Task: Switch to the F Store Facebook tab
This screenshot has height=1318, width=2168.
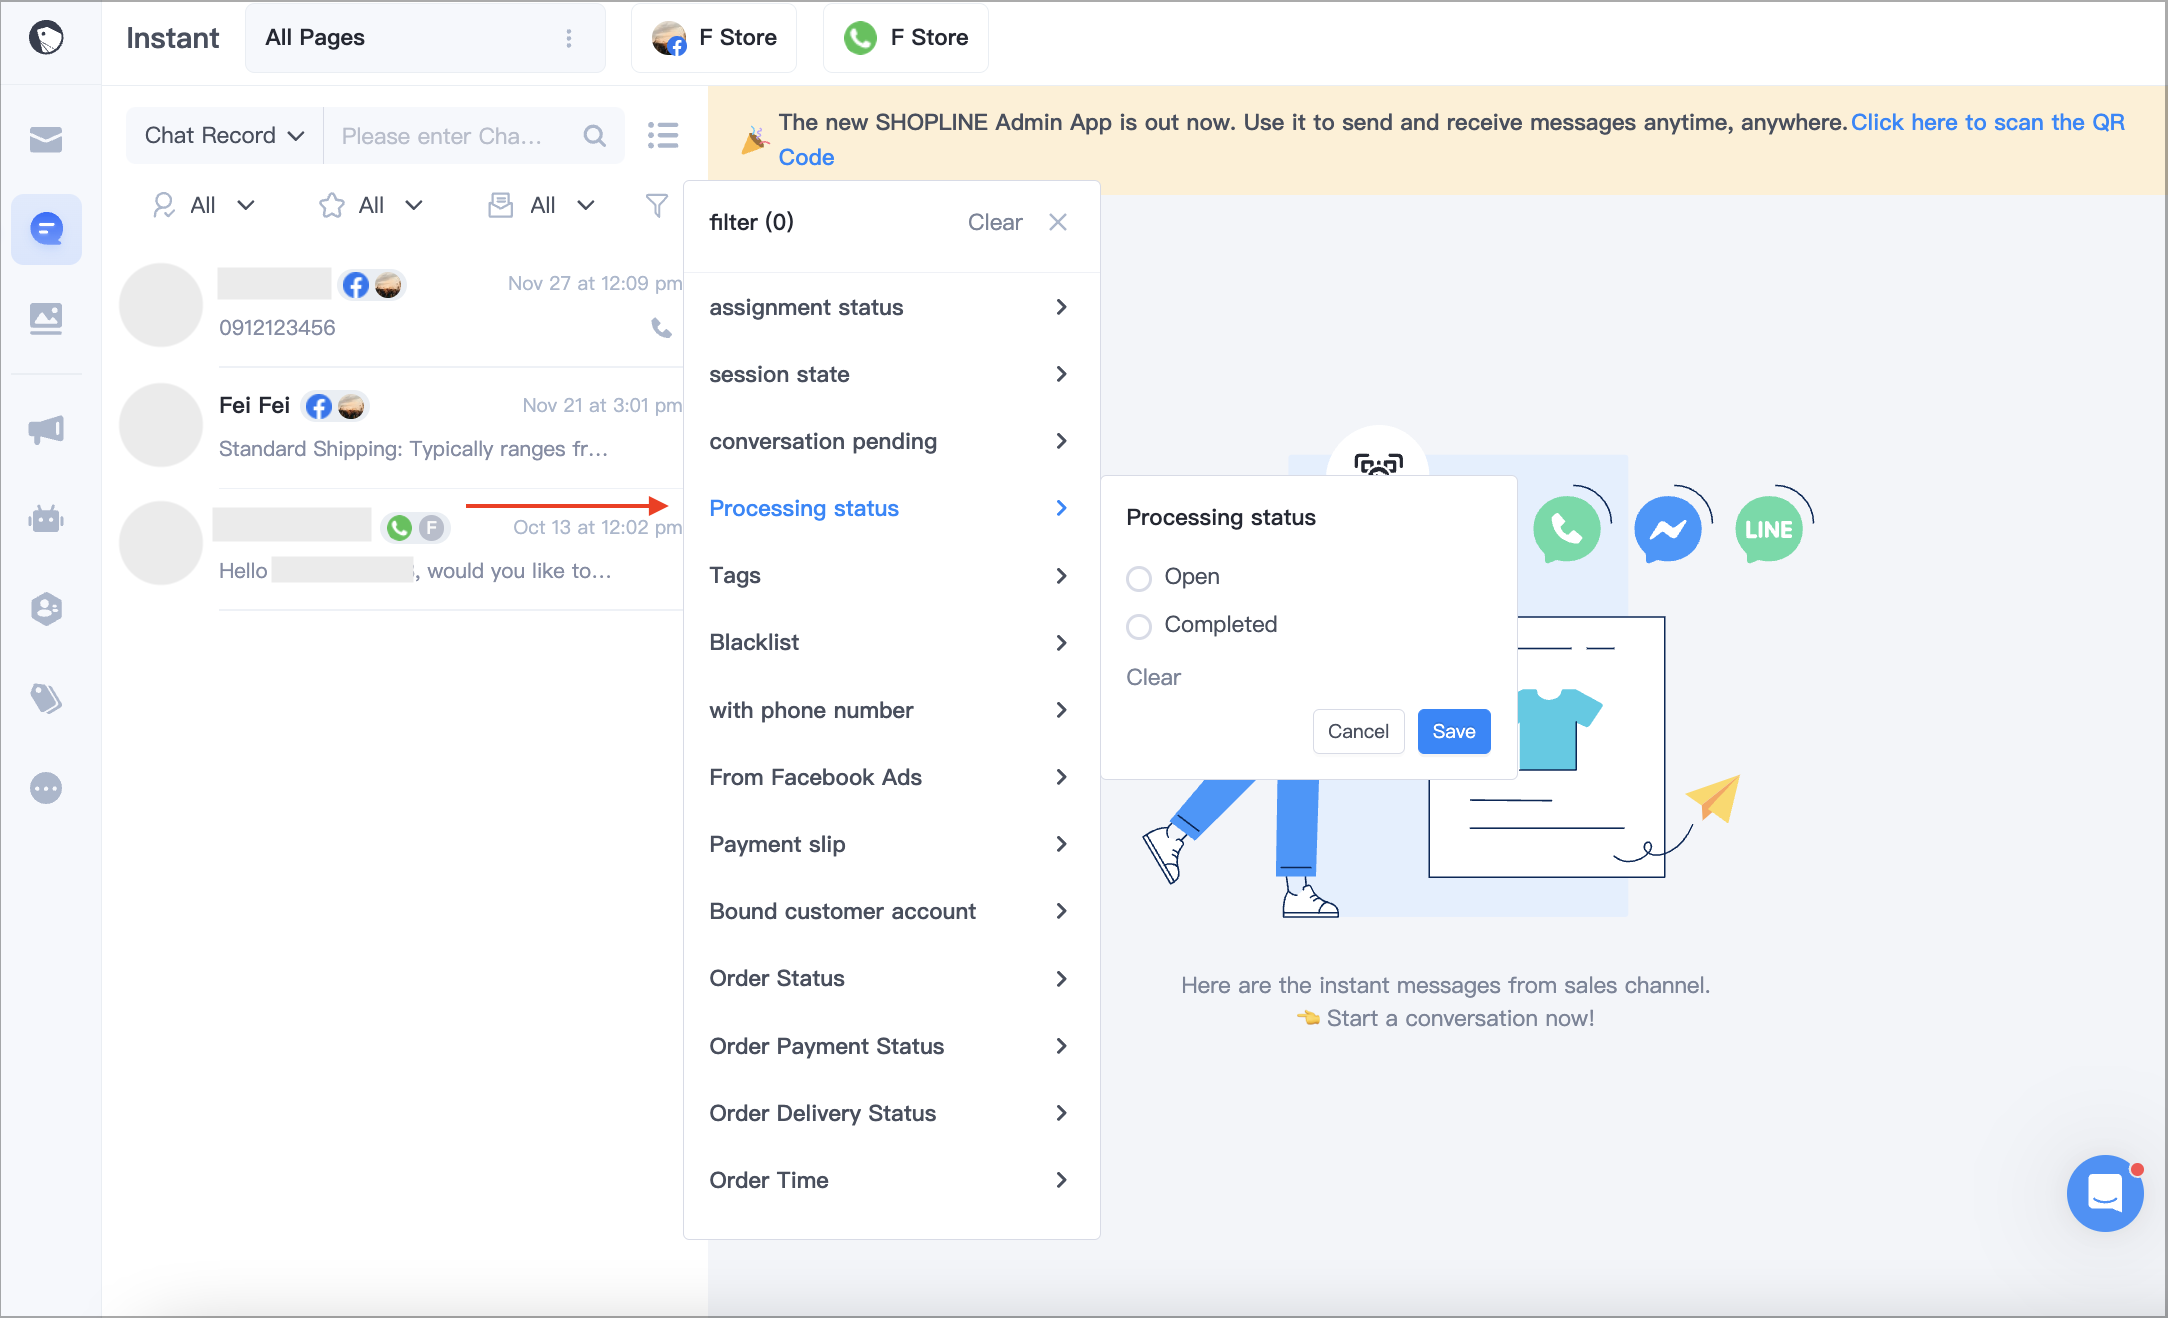Action: click(x=714, y=38)
